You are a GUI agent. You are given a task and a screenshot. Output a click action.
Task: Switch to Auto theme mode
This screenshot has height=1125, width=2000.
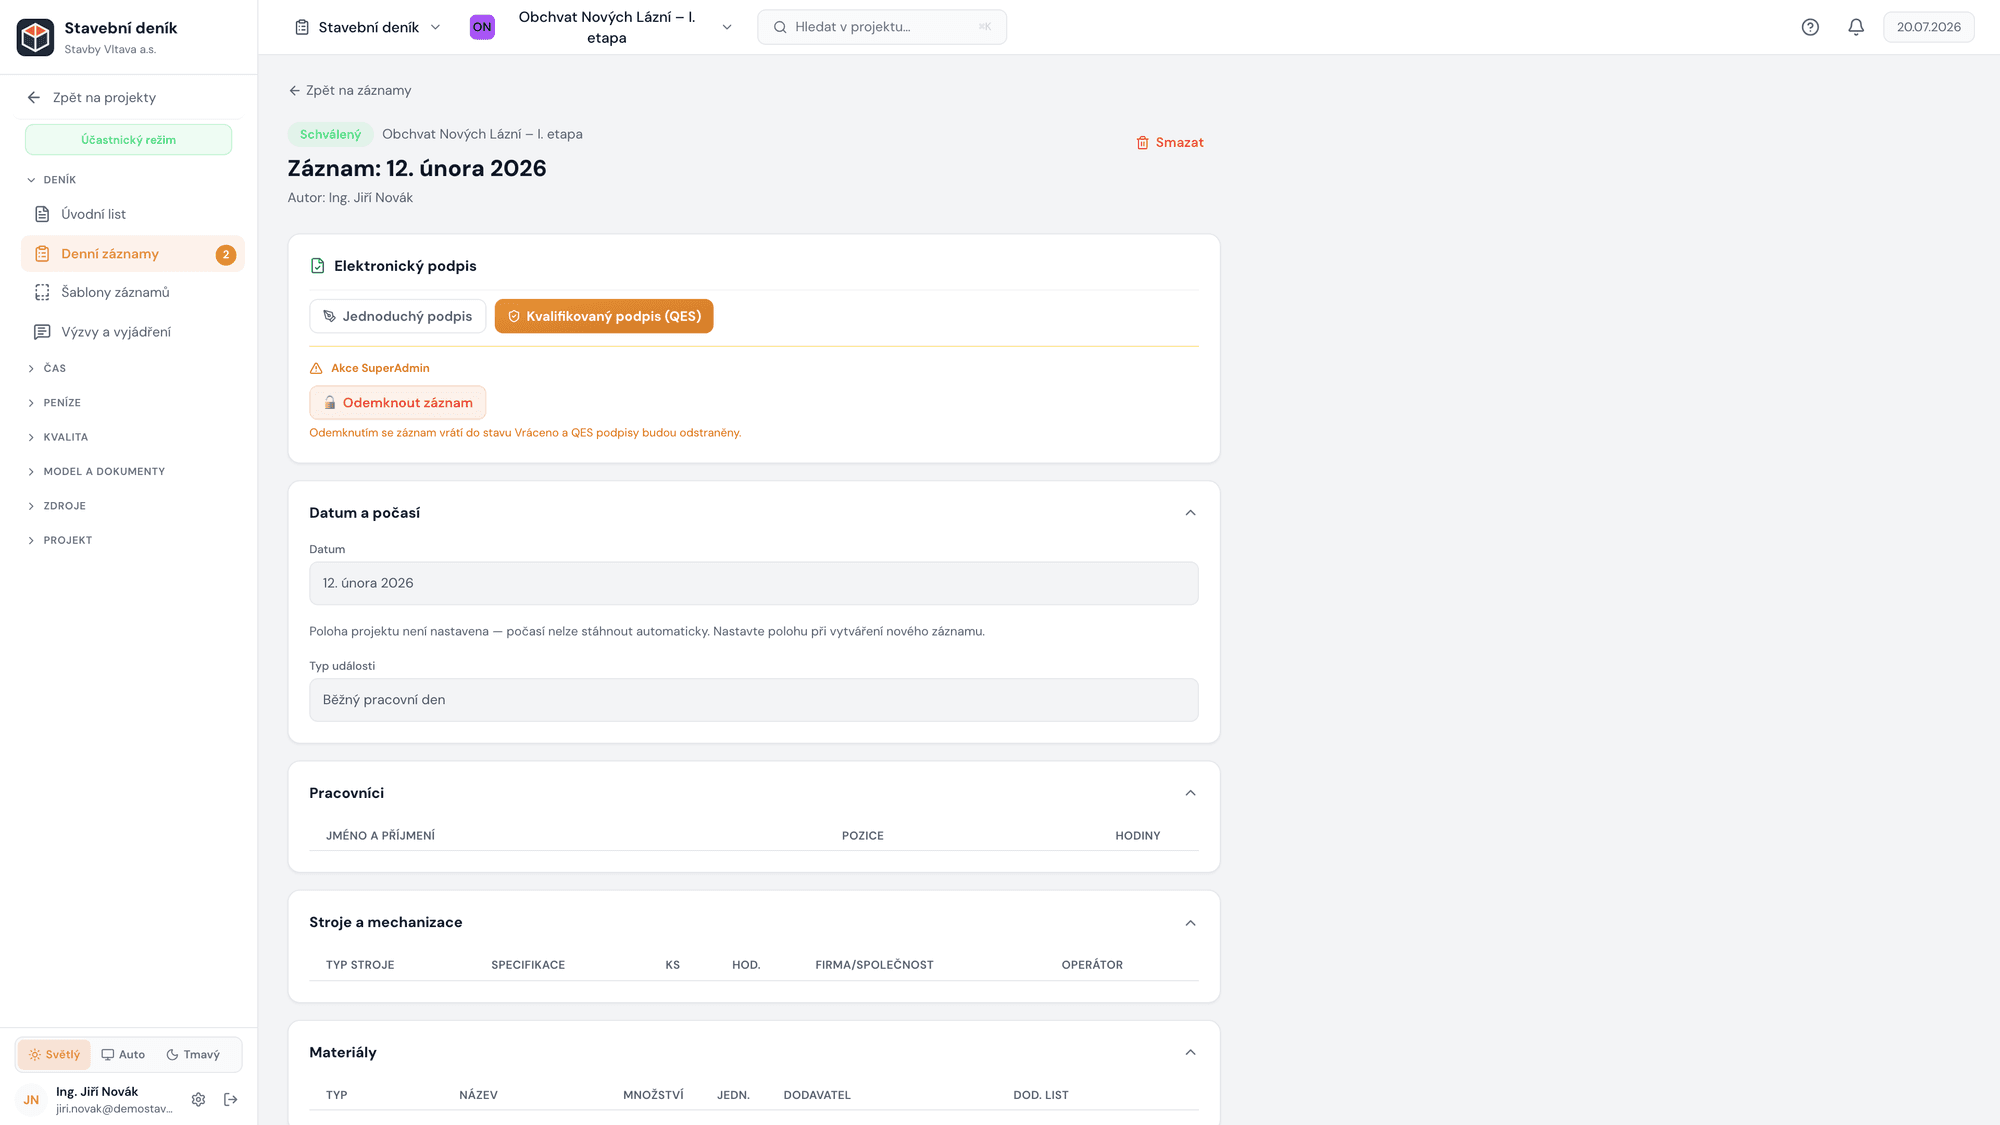pos(123,1054)
